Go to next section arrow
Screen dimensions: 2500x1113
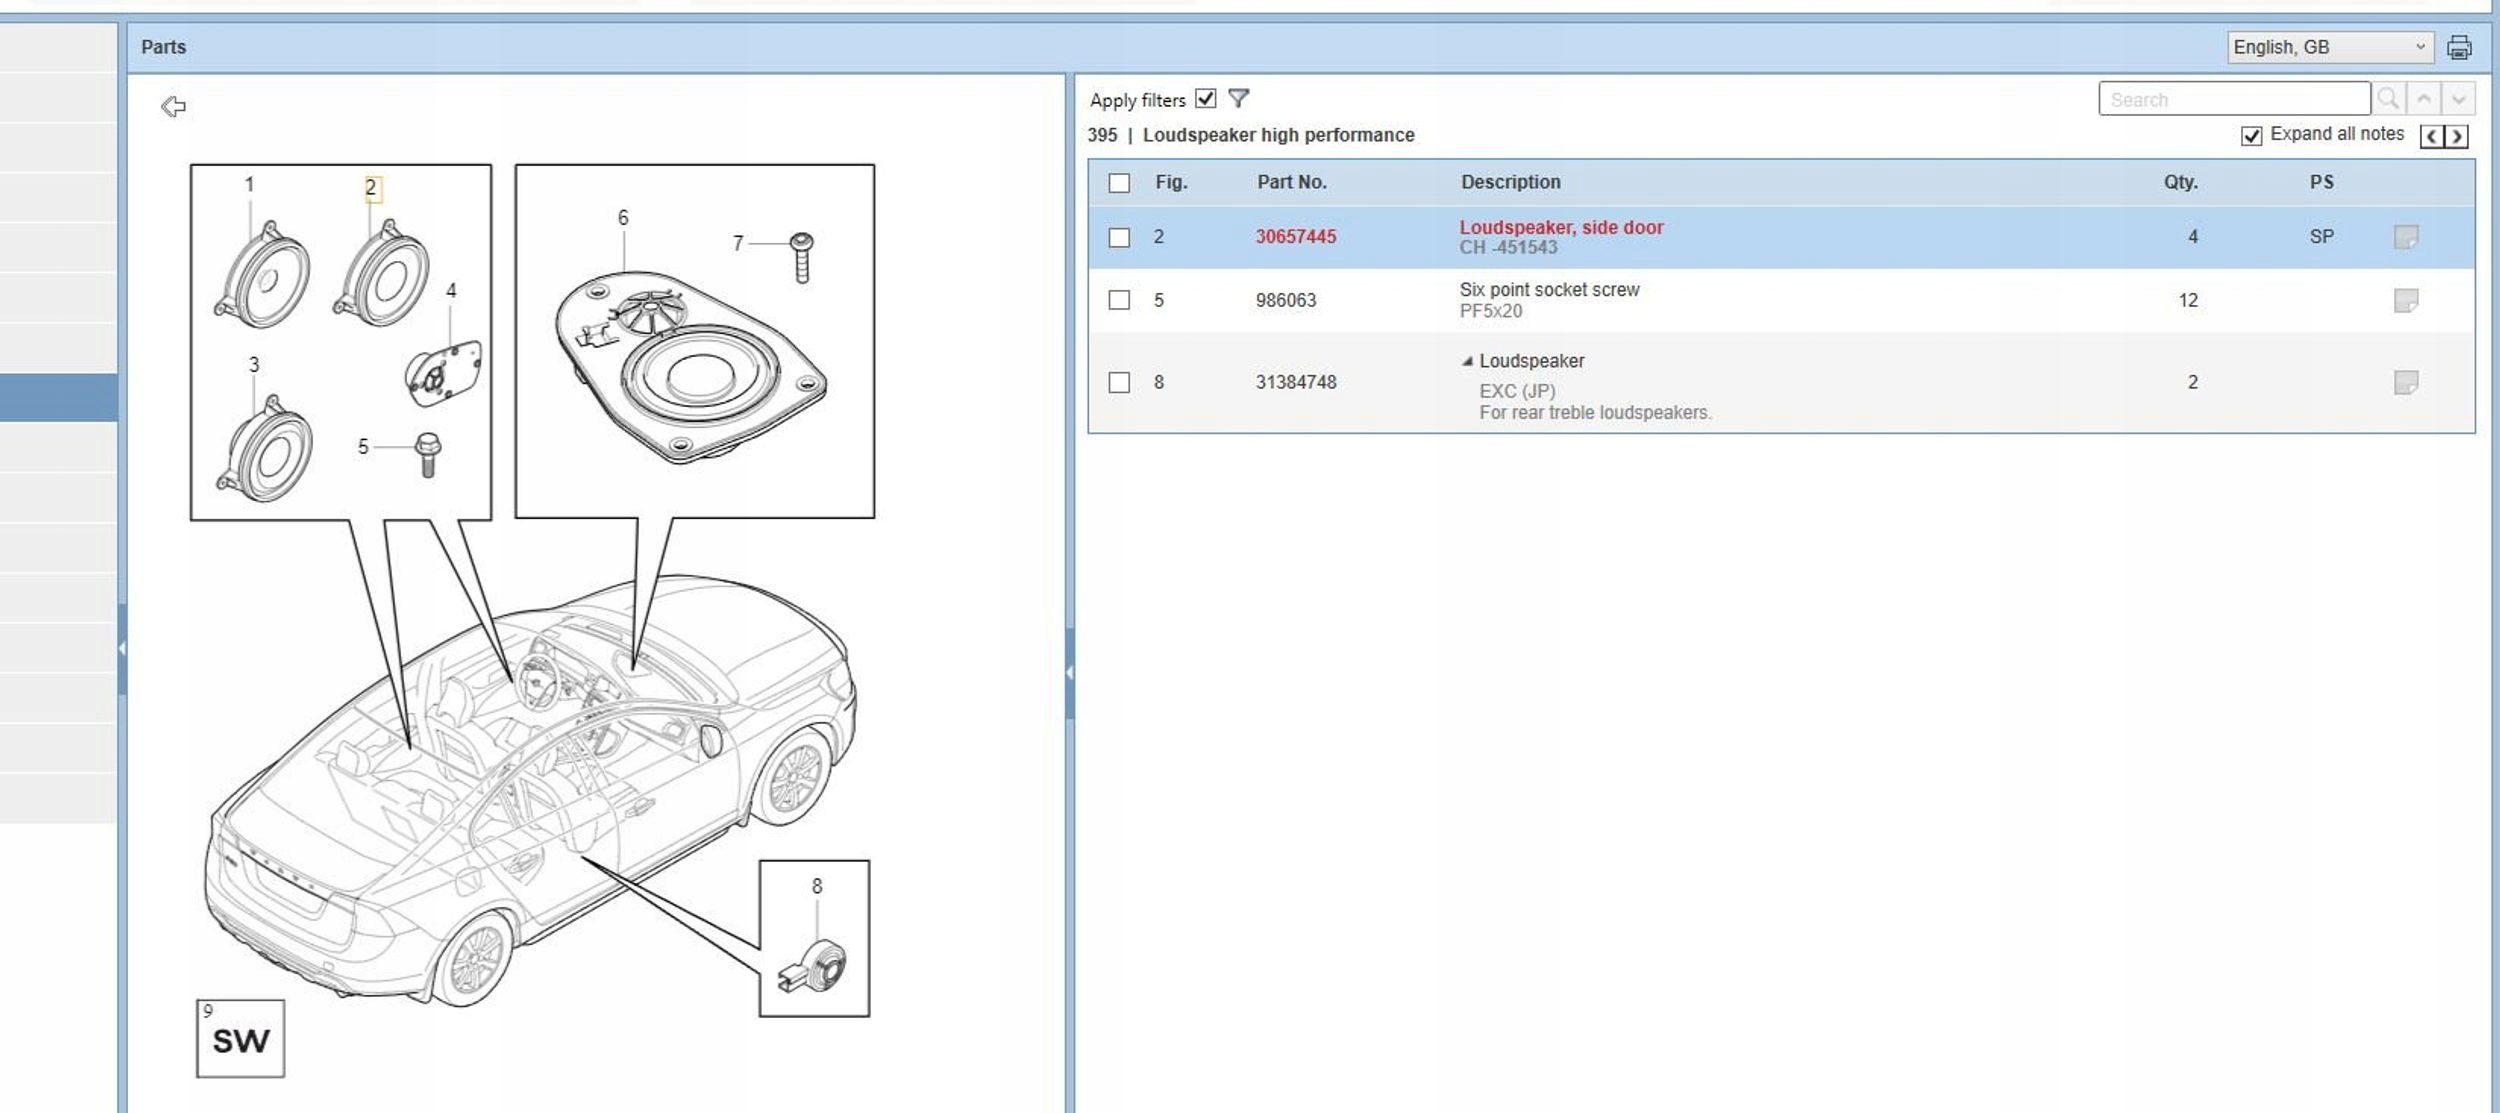click(x=2456, y=136)
